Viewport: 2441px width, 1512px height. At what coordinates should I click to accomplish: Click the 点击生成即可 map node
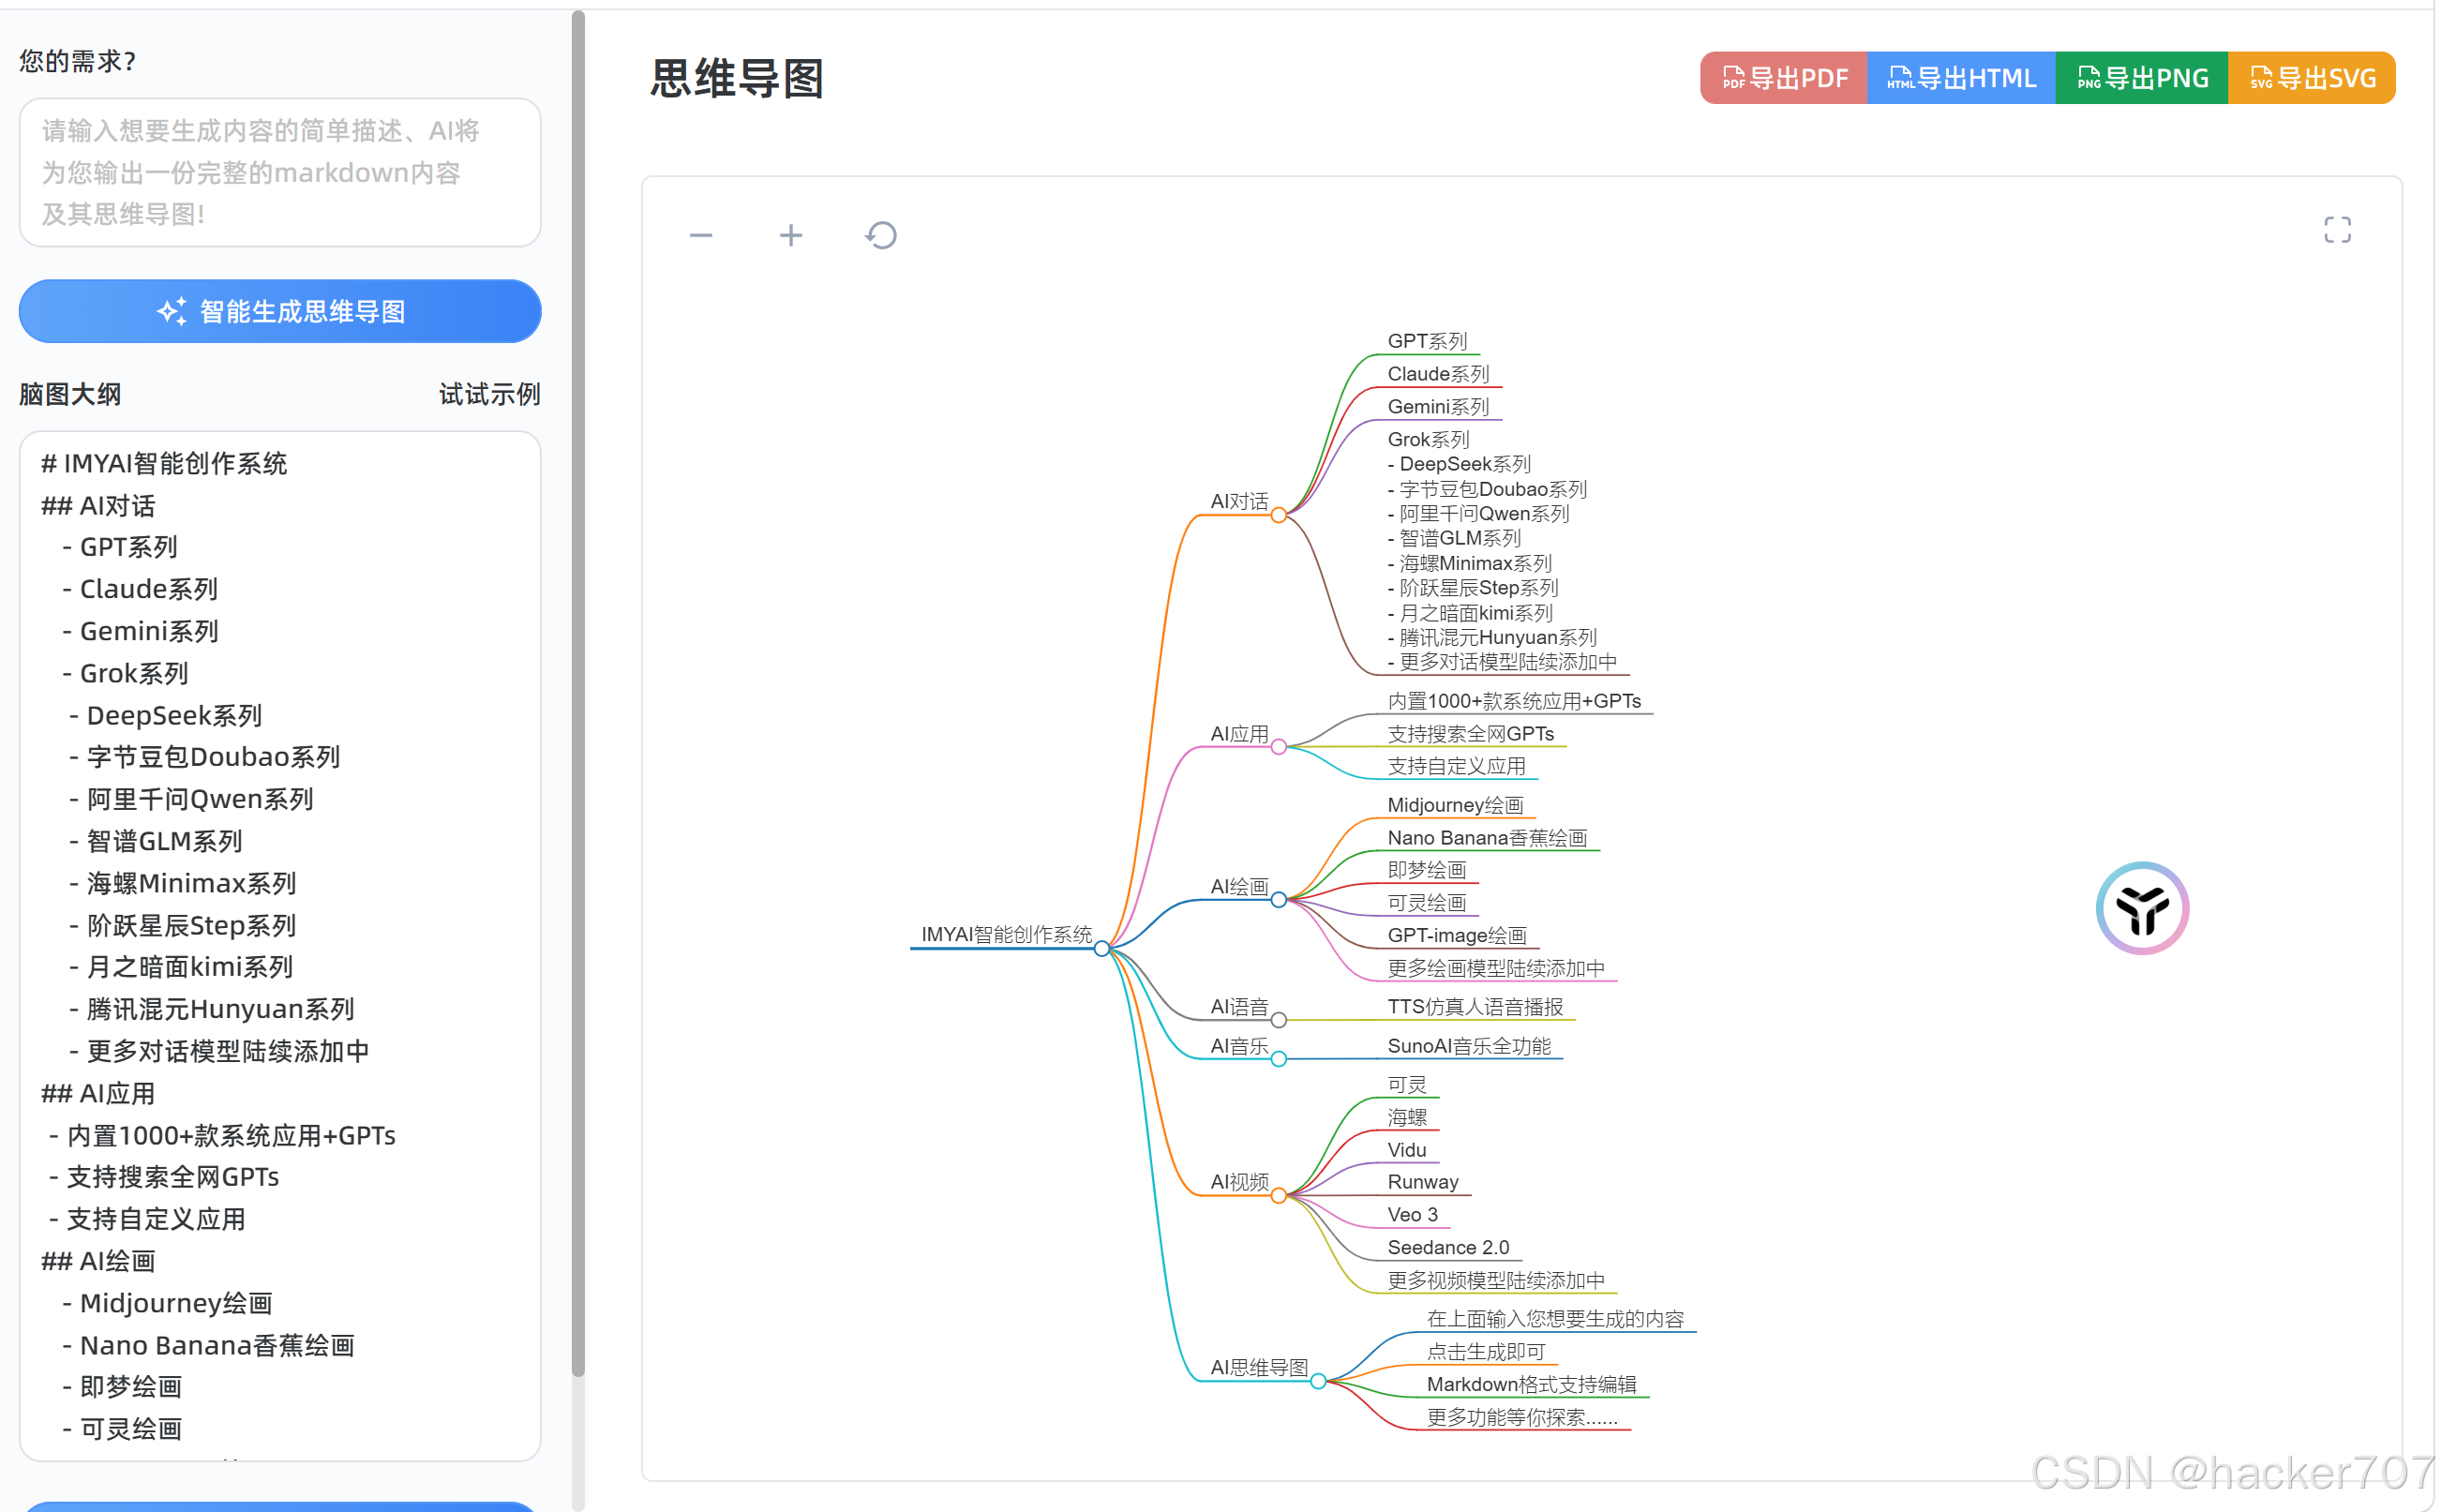[1486, 1352]
